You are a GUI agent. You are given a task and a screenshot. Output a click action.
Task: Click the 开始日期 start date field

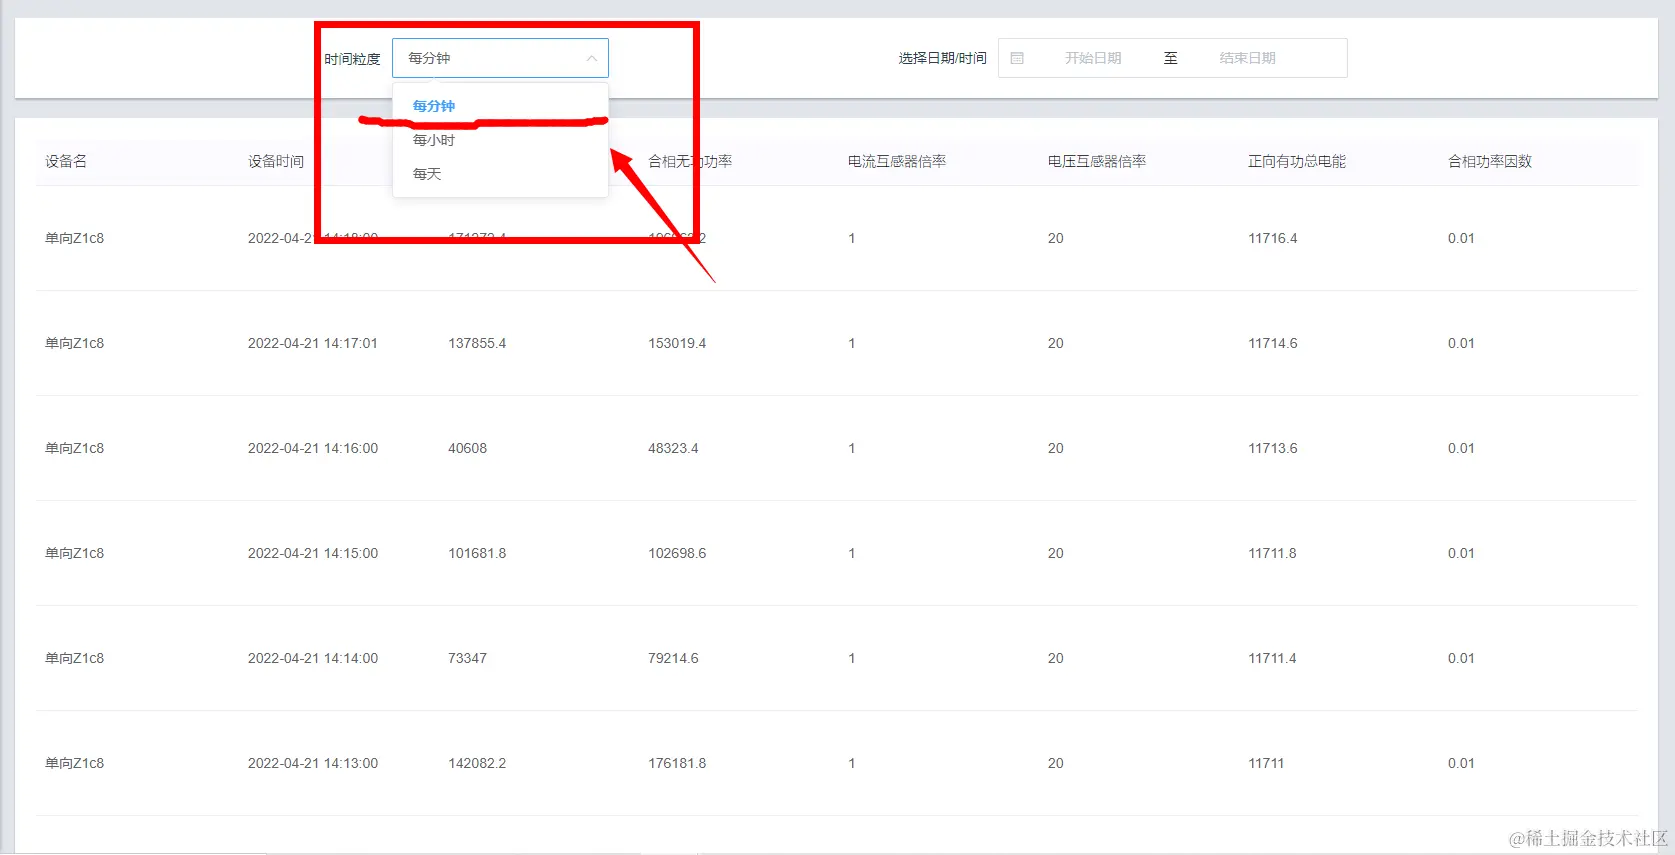click(x=1093, y=58)
